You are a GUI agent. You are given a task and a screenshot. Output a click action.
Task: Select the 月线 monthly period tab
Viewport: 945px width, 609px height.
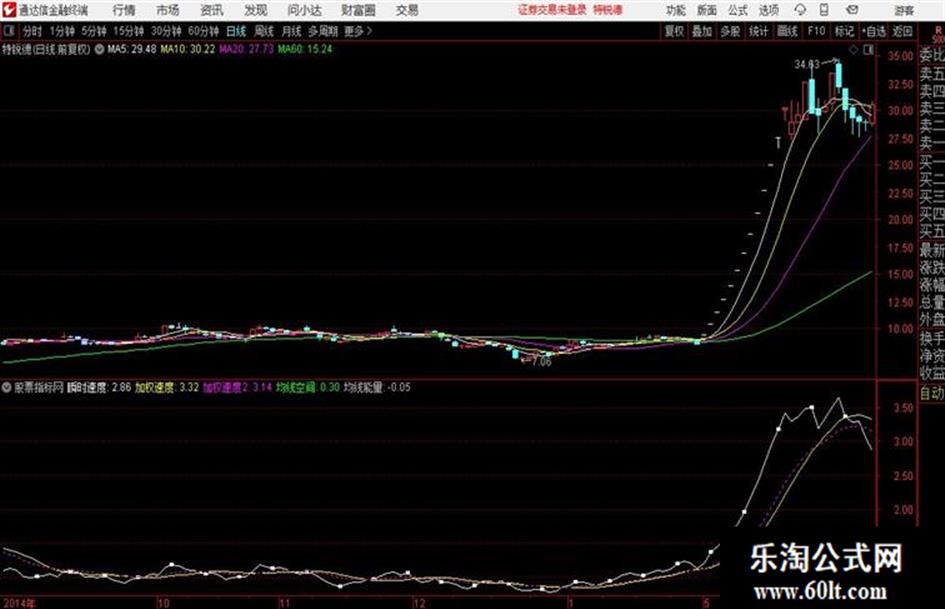292,31
